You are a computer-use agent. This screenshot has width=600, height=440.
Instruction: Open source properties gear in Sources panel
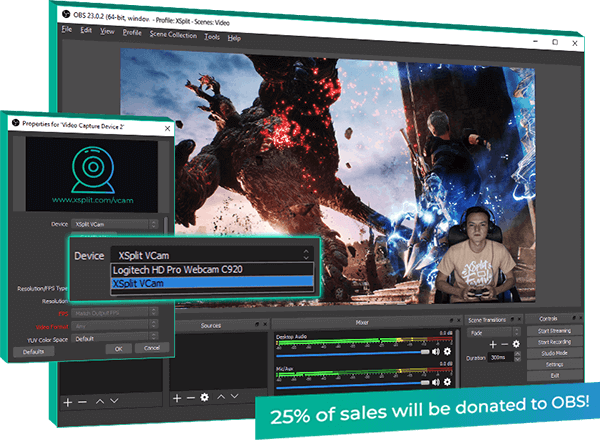(x=205, y=397)
